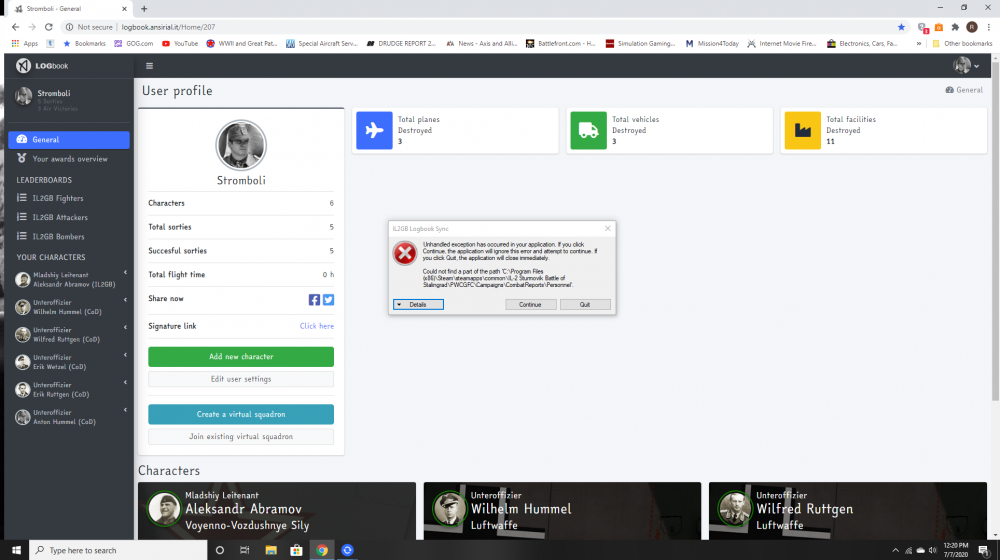Viewport: 1000px width, 560px height.
Task: Open the notification center icon
Action: [x=984, y=550]
